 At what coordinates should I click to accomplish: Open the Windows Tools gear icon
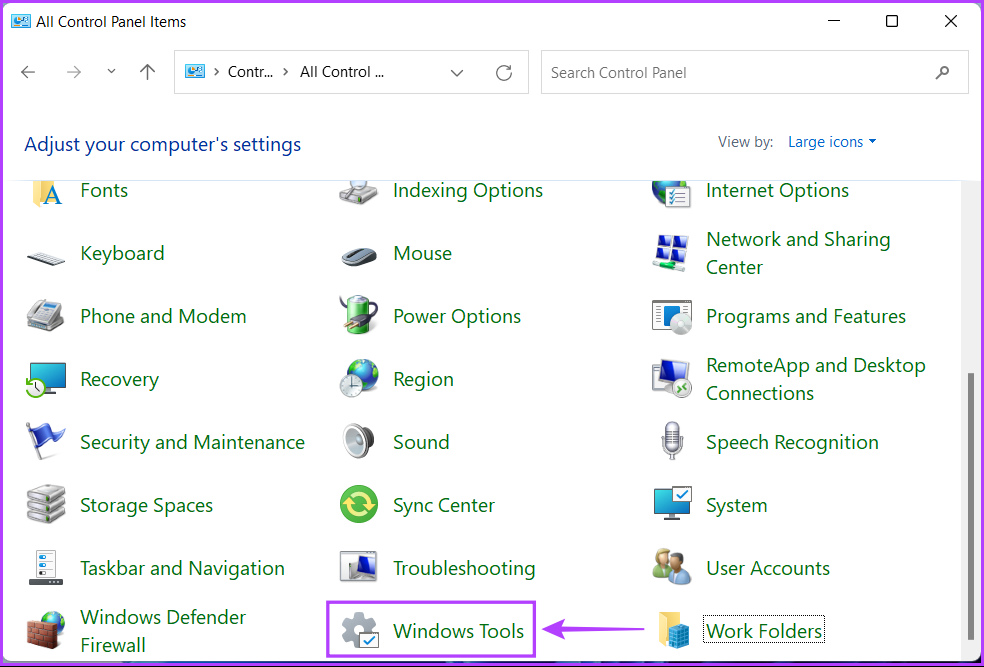tap(358, 630)
